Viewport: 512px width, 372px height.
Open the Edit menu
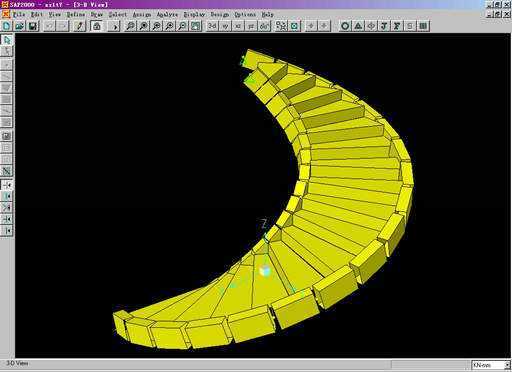tap(37, 15)
